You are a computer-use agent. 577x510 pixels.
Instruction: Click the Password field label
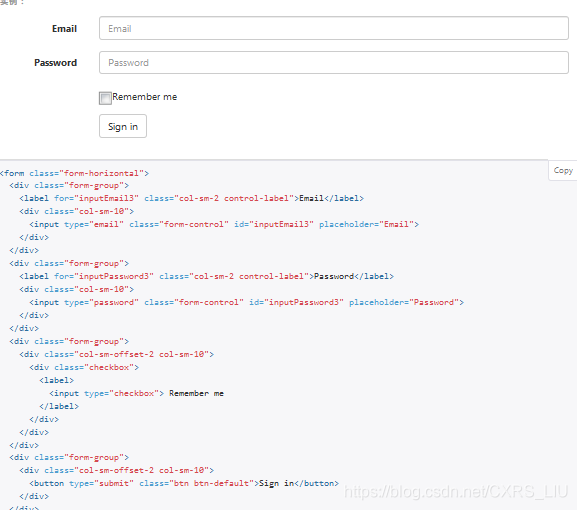coord(56,63)
